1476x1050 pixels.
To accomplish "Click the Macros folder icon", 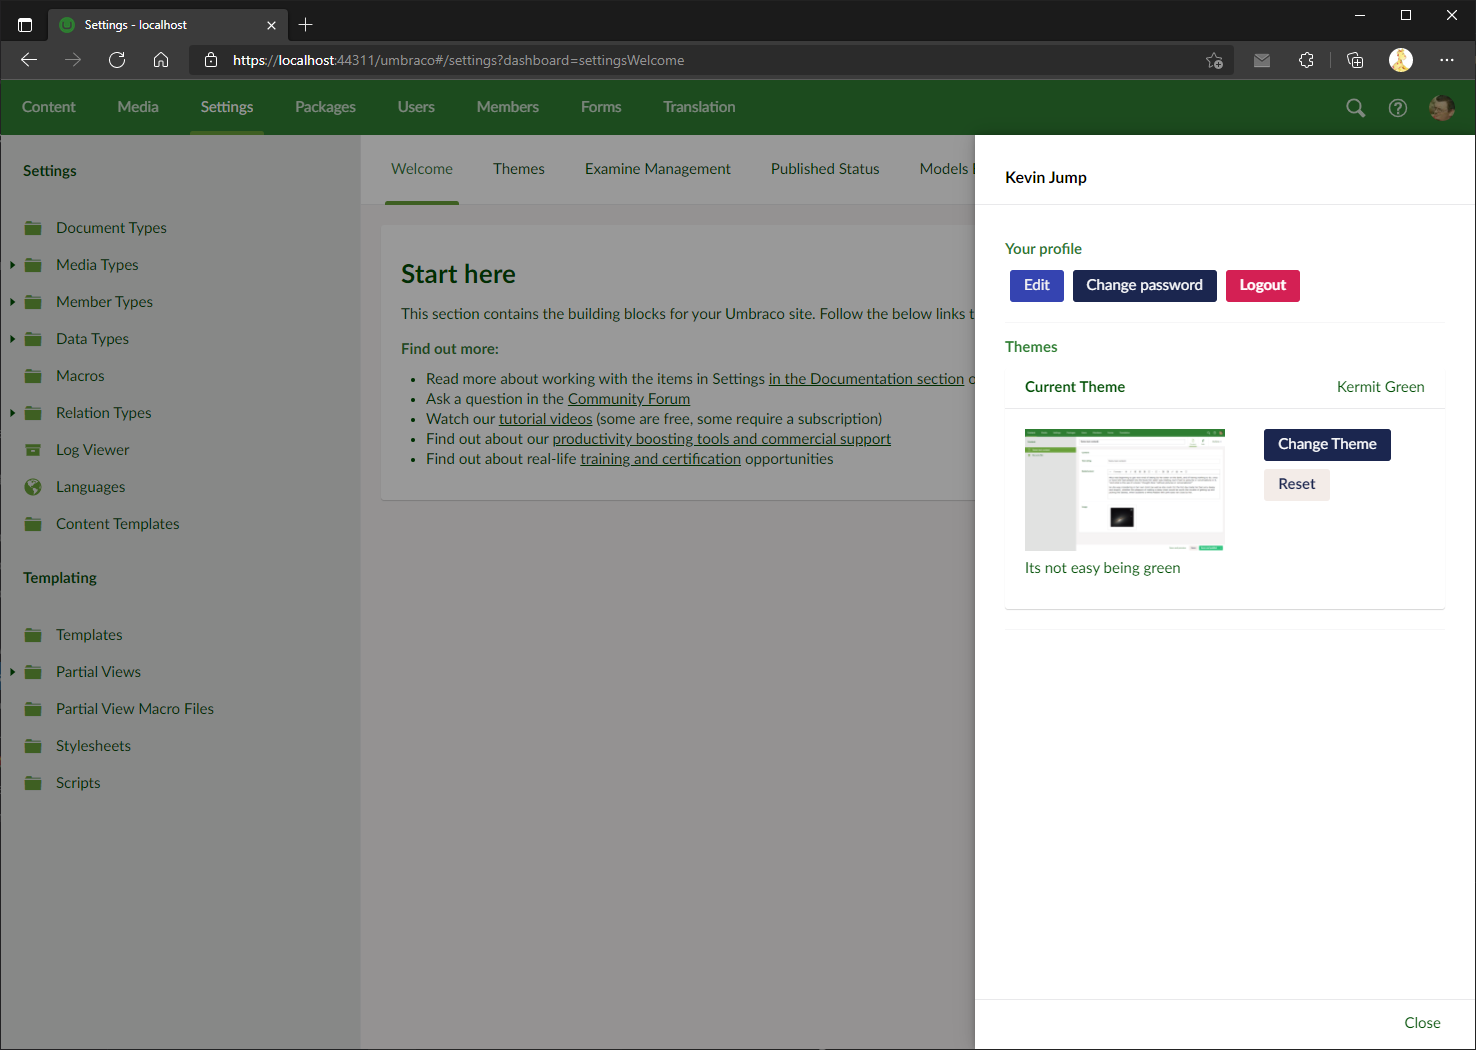I will pos(33,376).
